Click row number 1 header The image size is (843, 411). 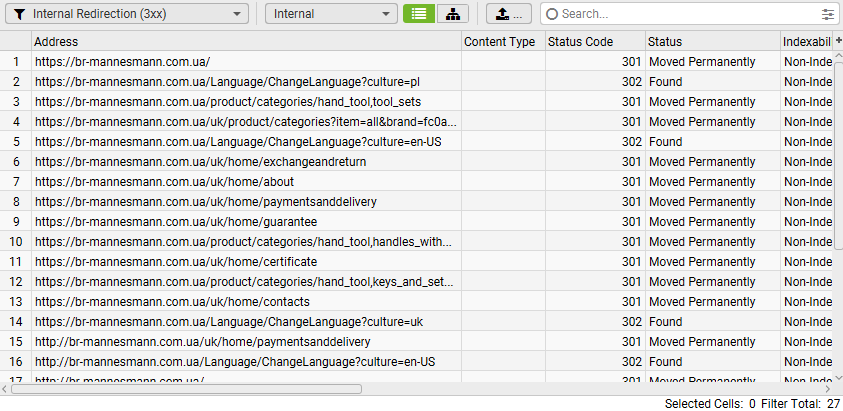click(x=16, y=62)
